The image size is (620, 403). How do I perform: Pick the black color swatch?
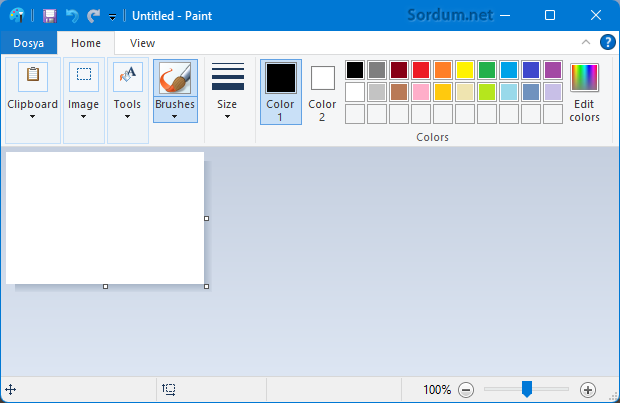click(355, 70)
